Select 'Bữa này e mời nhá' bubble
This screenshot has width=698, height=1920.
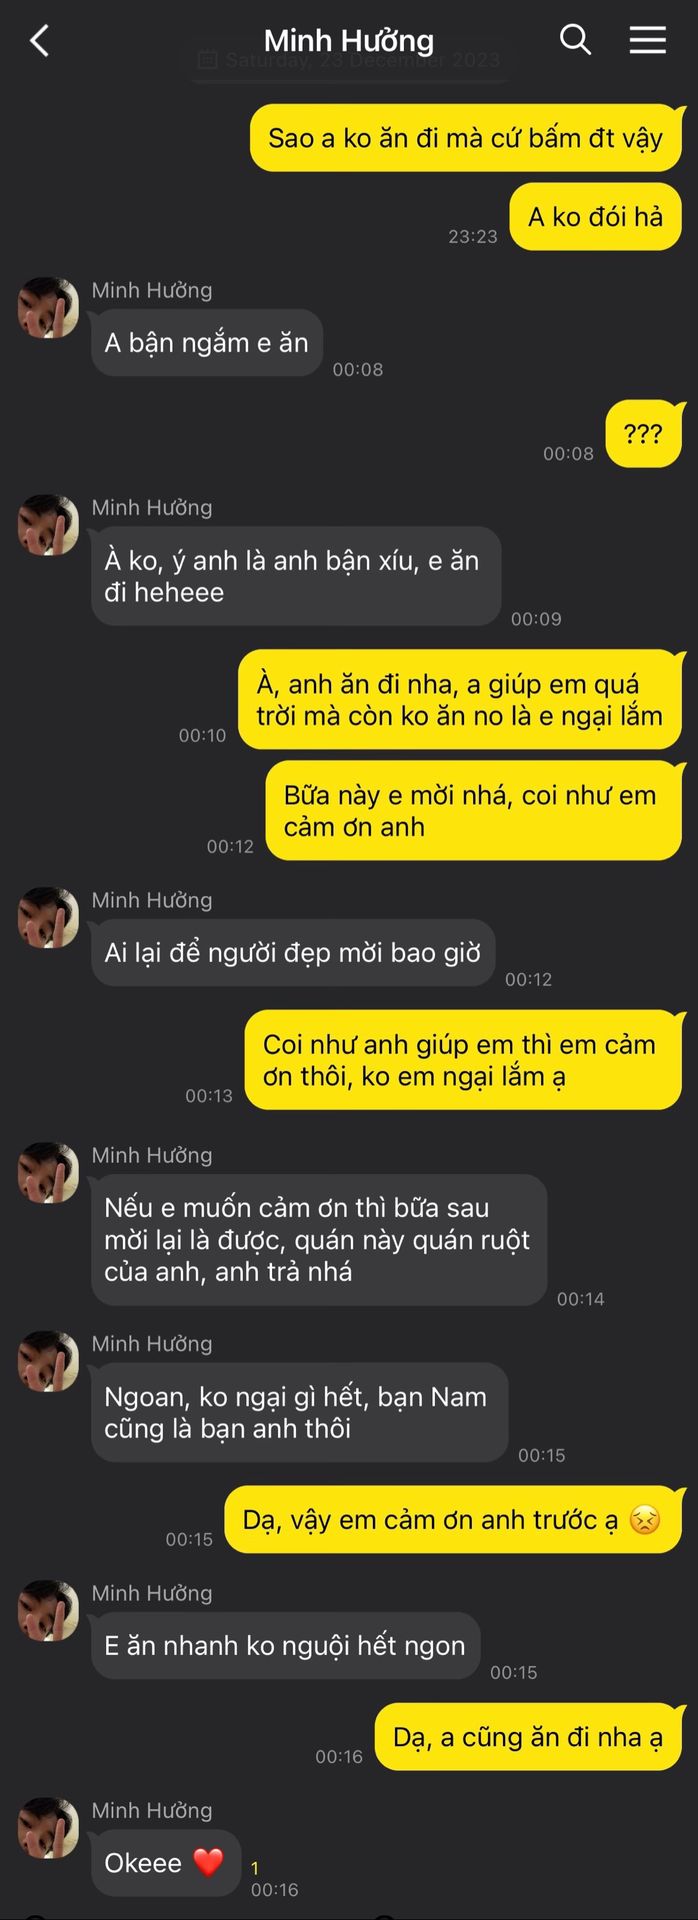click(x=474, y=811)
